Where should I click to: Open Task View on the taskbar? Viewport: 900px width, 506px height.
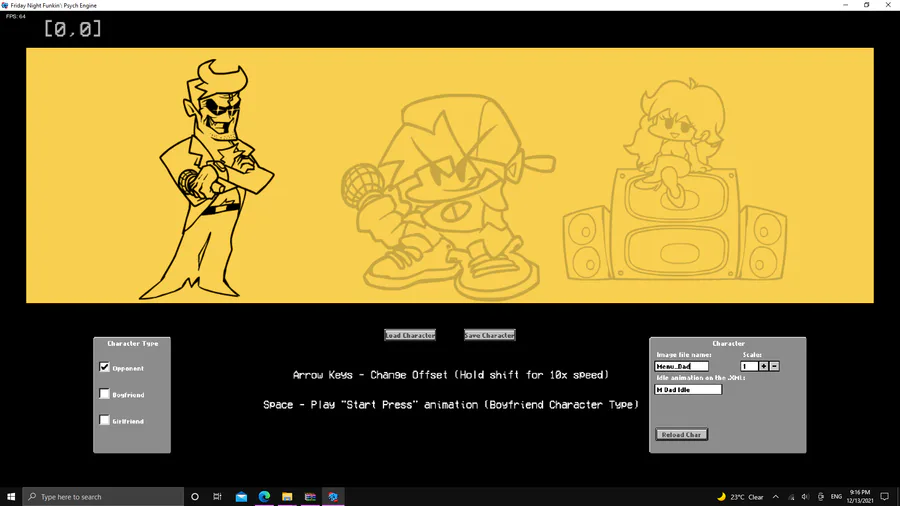coord(218,497)
